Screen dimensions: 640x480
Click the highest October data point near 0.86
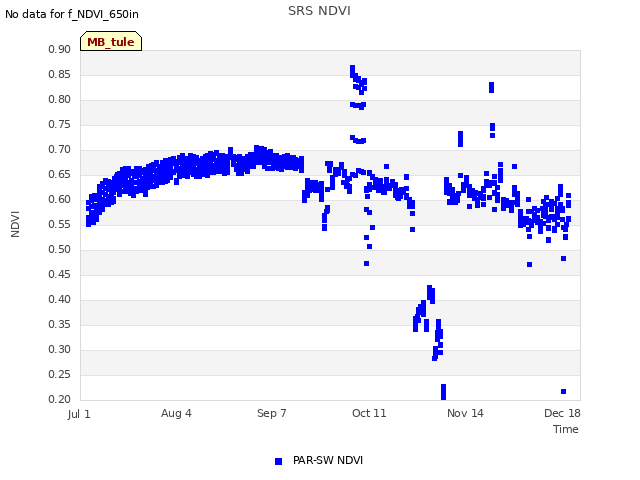point(353,69)
